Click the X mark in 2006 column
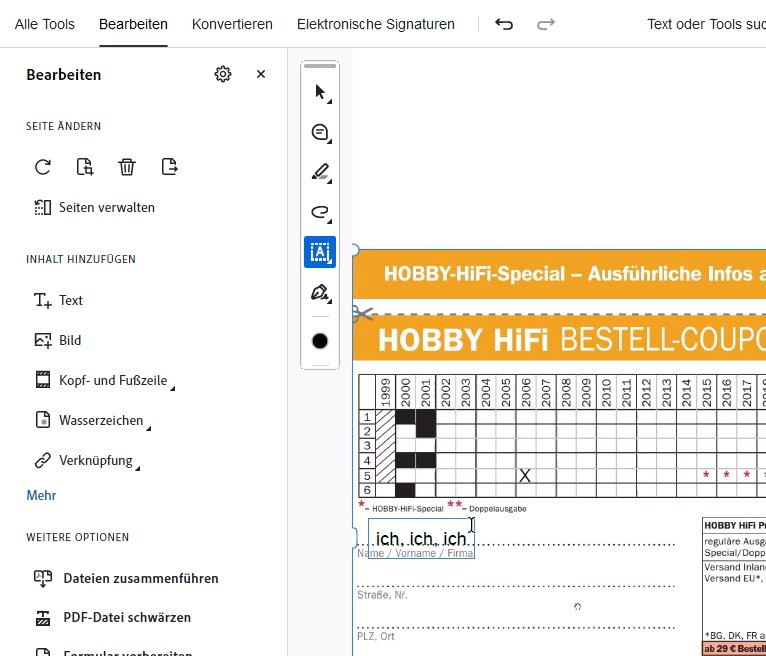Viewport: 766px width, 656px height. point(525,475)
